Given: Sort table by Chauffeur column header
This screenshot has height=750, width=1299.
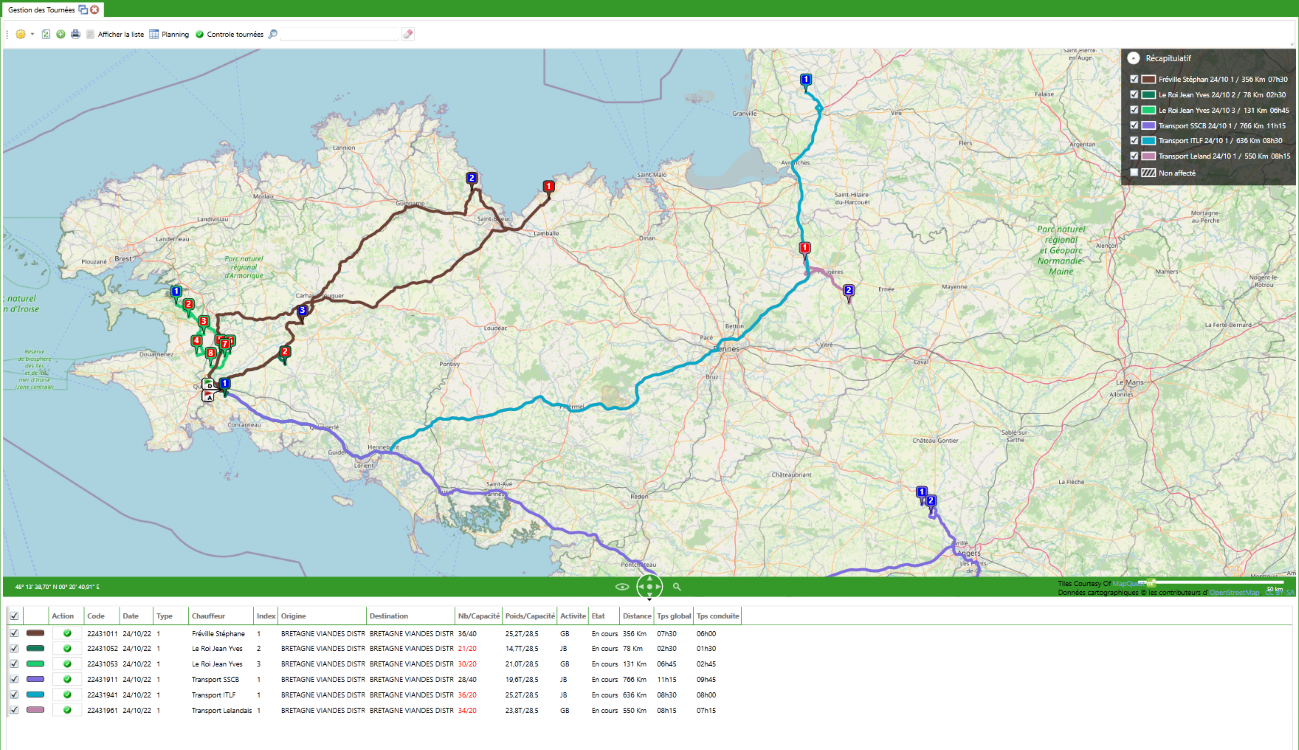Looking at the screenshot, I should pos(220,616).
